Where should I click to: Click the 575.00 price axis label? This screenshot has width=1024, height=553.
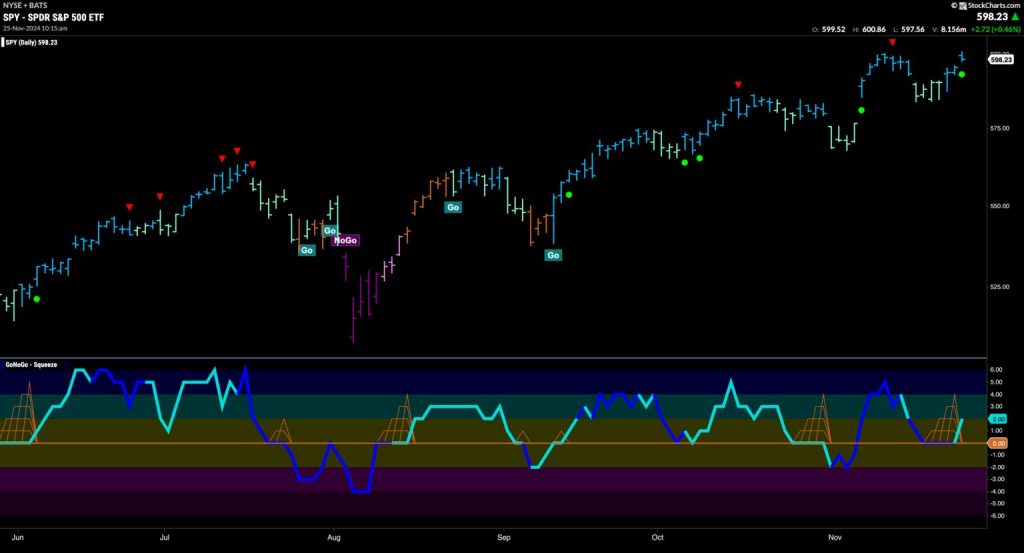point(999,128)
